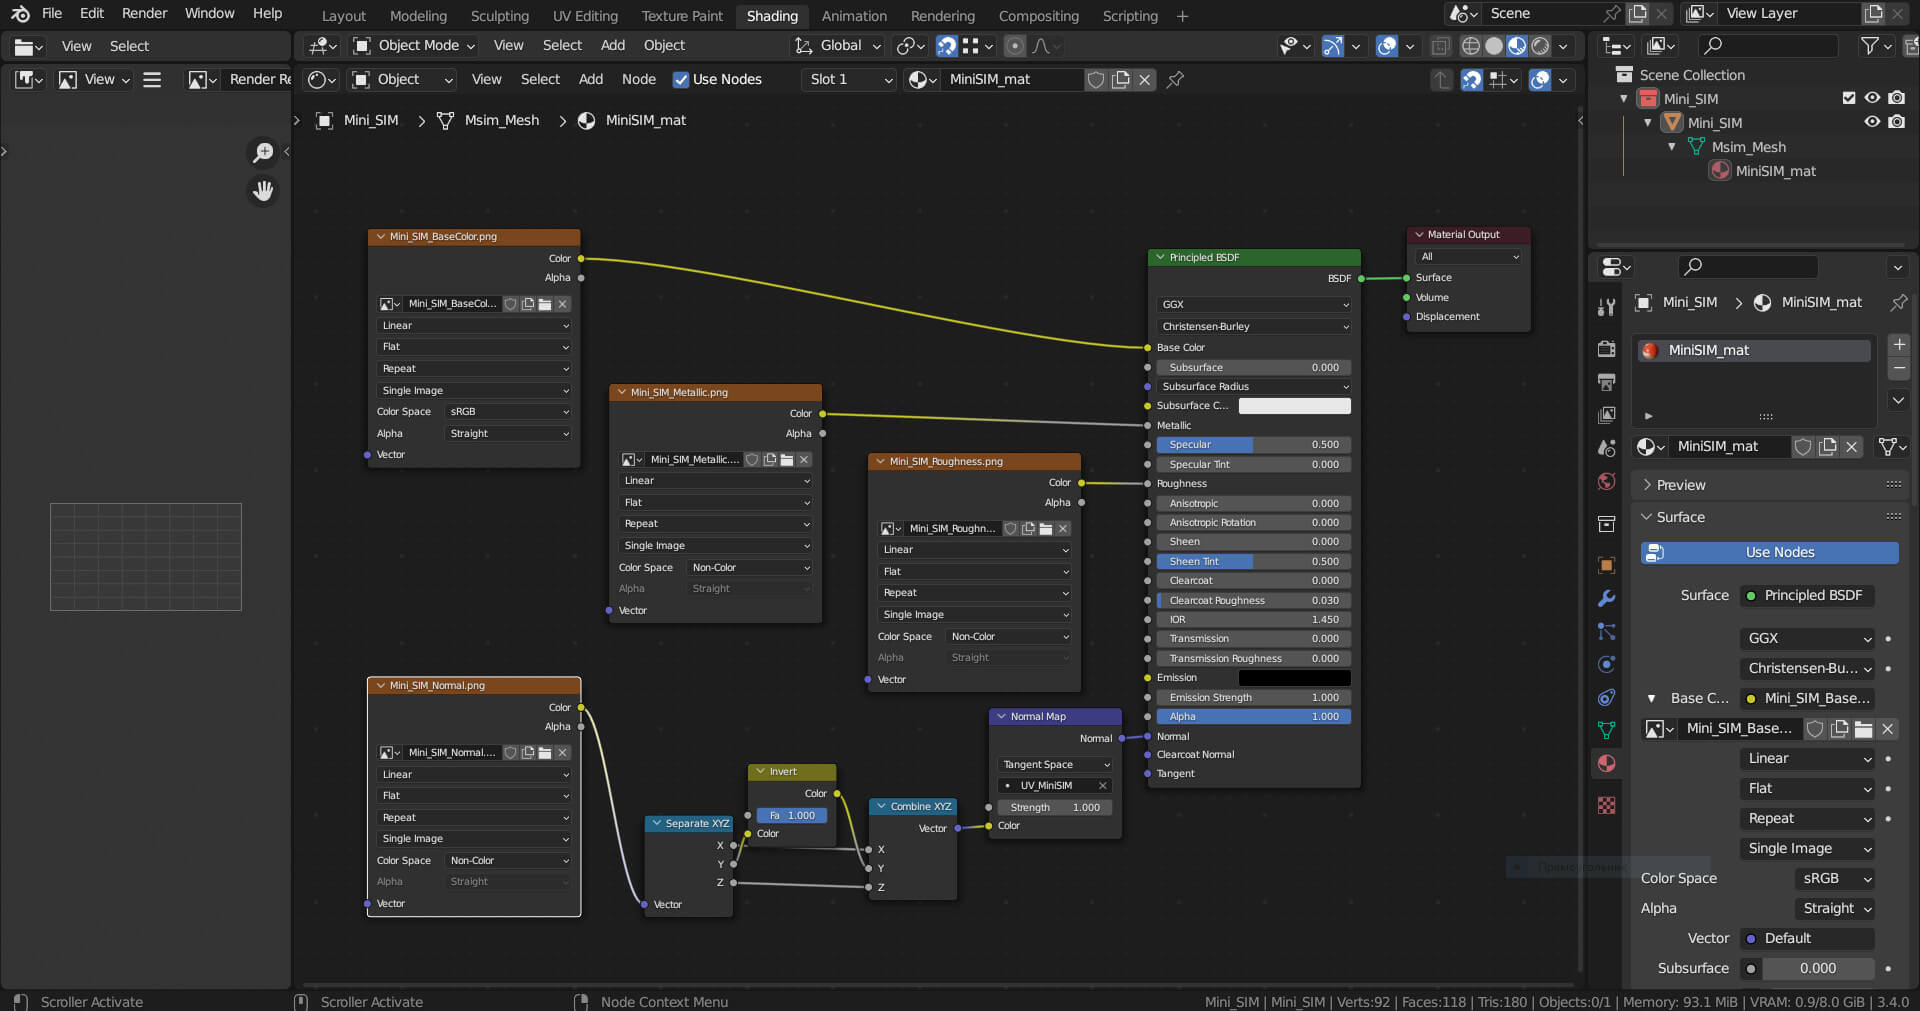Click the hand pan tool icon
This screenshot has width=1920, height=1011.
pyautogui.click(x=263, y=191)
